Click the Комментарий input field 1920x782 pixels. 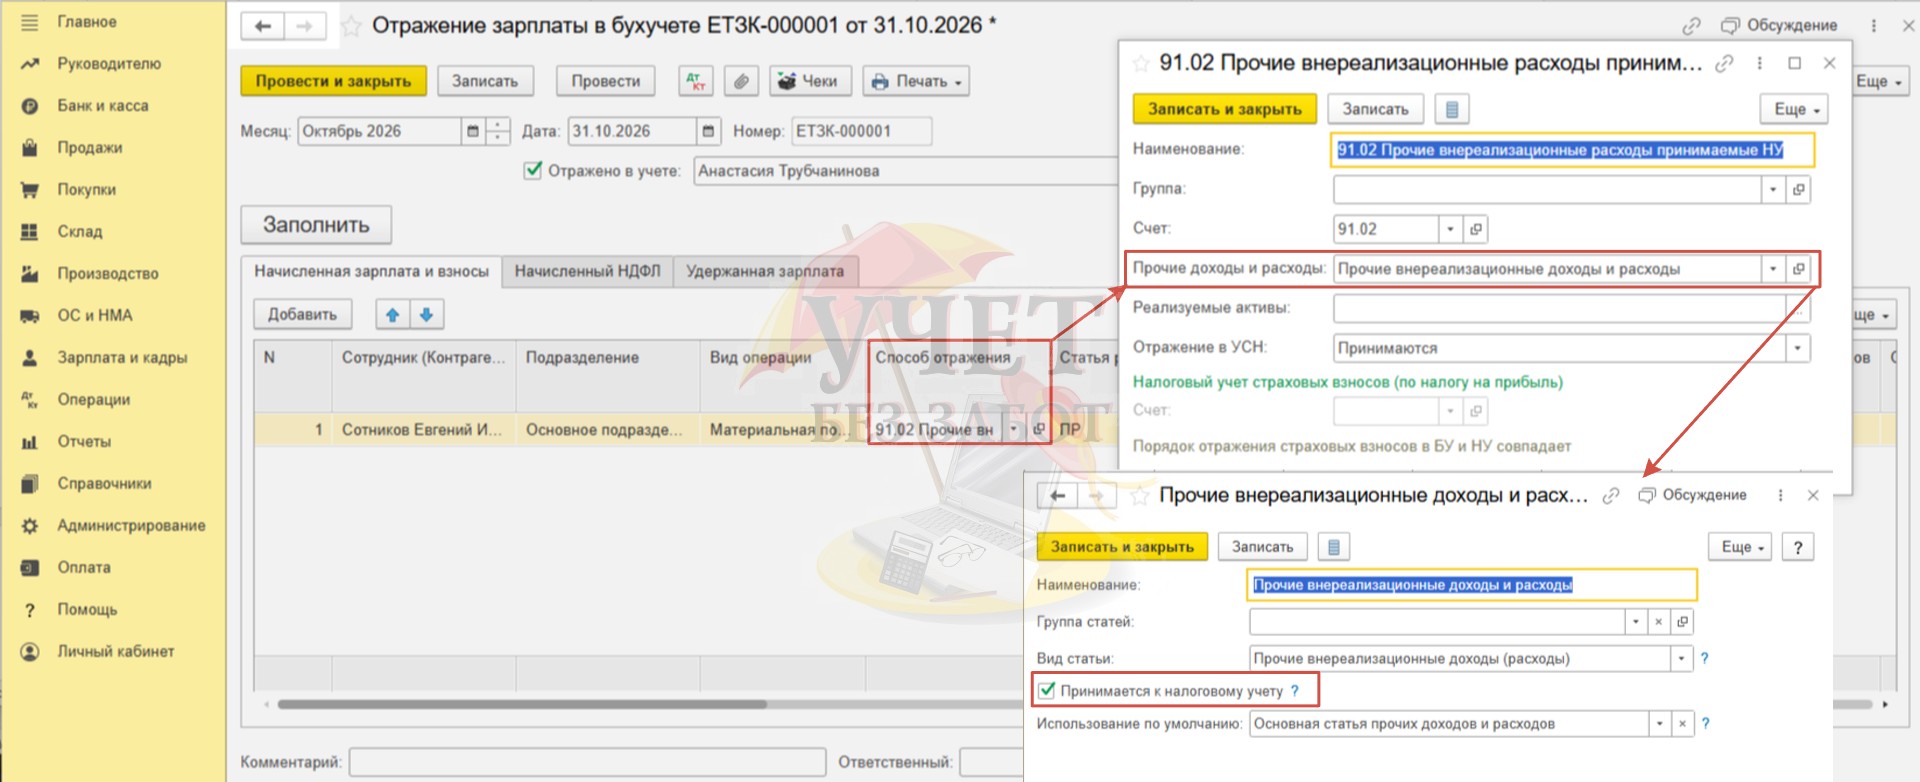coord(587,762)
